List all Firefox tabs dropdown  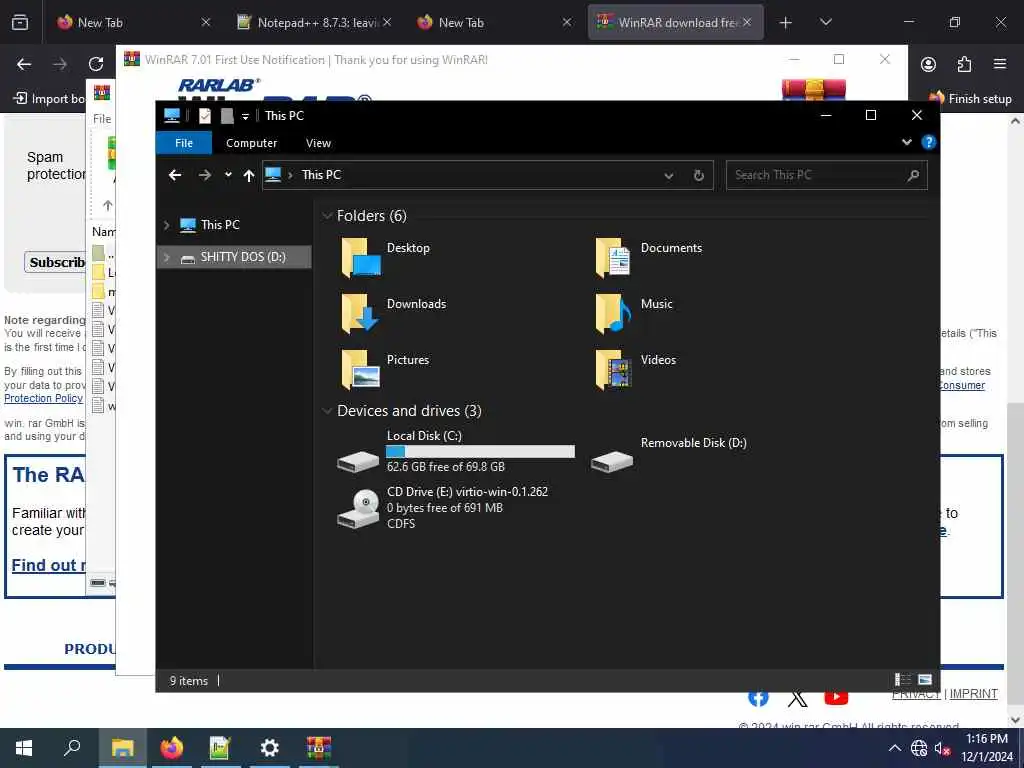pos(825,22)
